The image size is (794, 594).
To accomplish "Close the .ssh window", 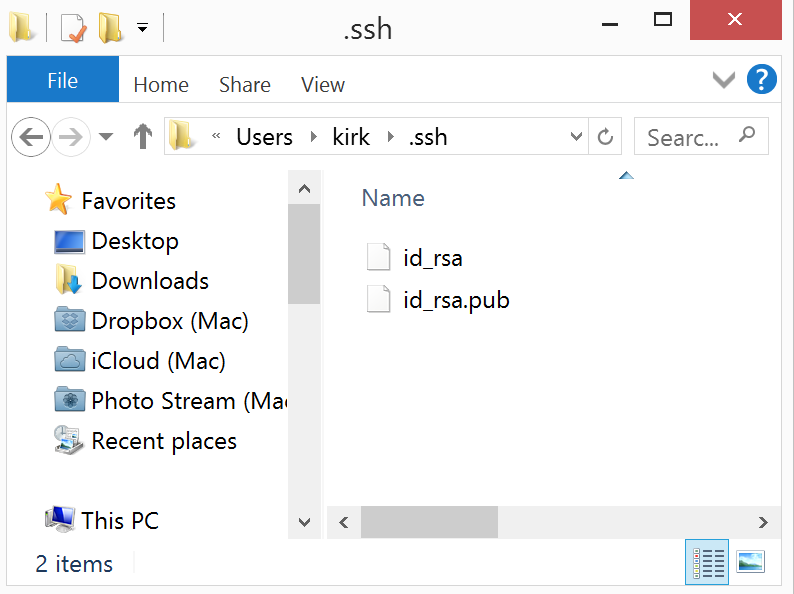I will point(735,20).
